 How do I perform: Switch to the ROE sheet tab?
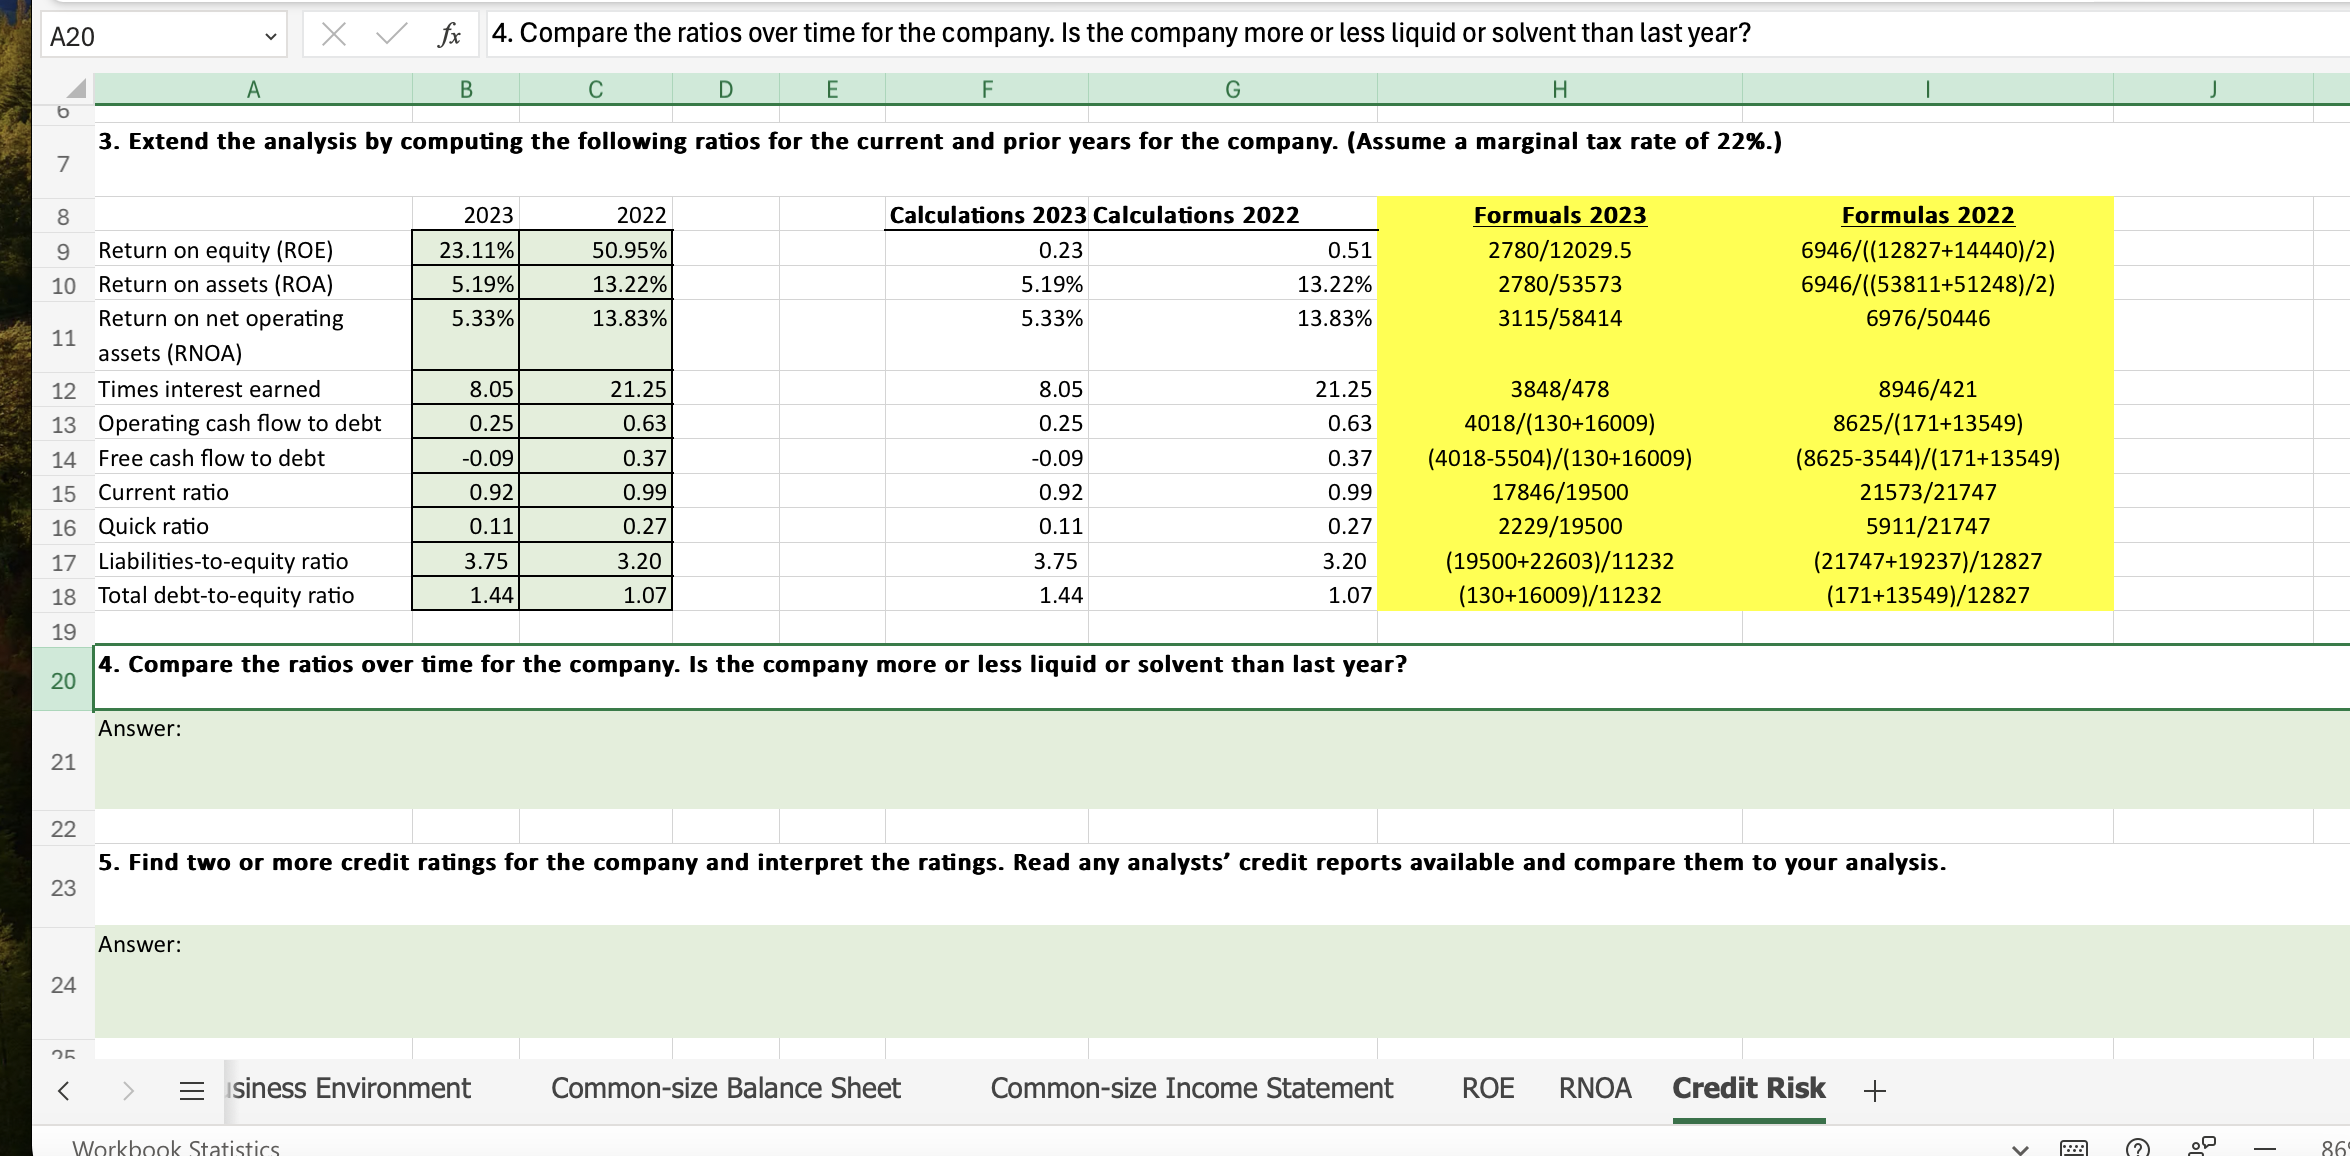tap(1488, 1088)
